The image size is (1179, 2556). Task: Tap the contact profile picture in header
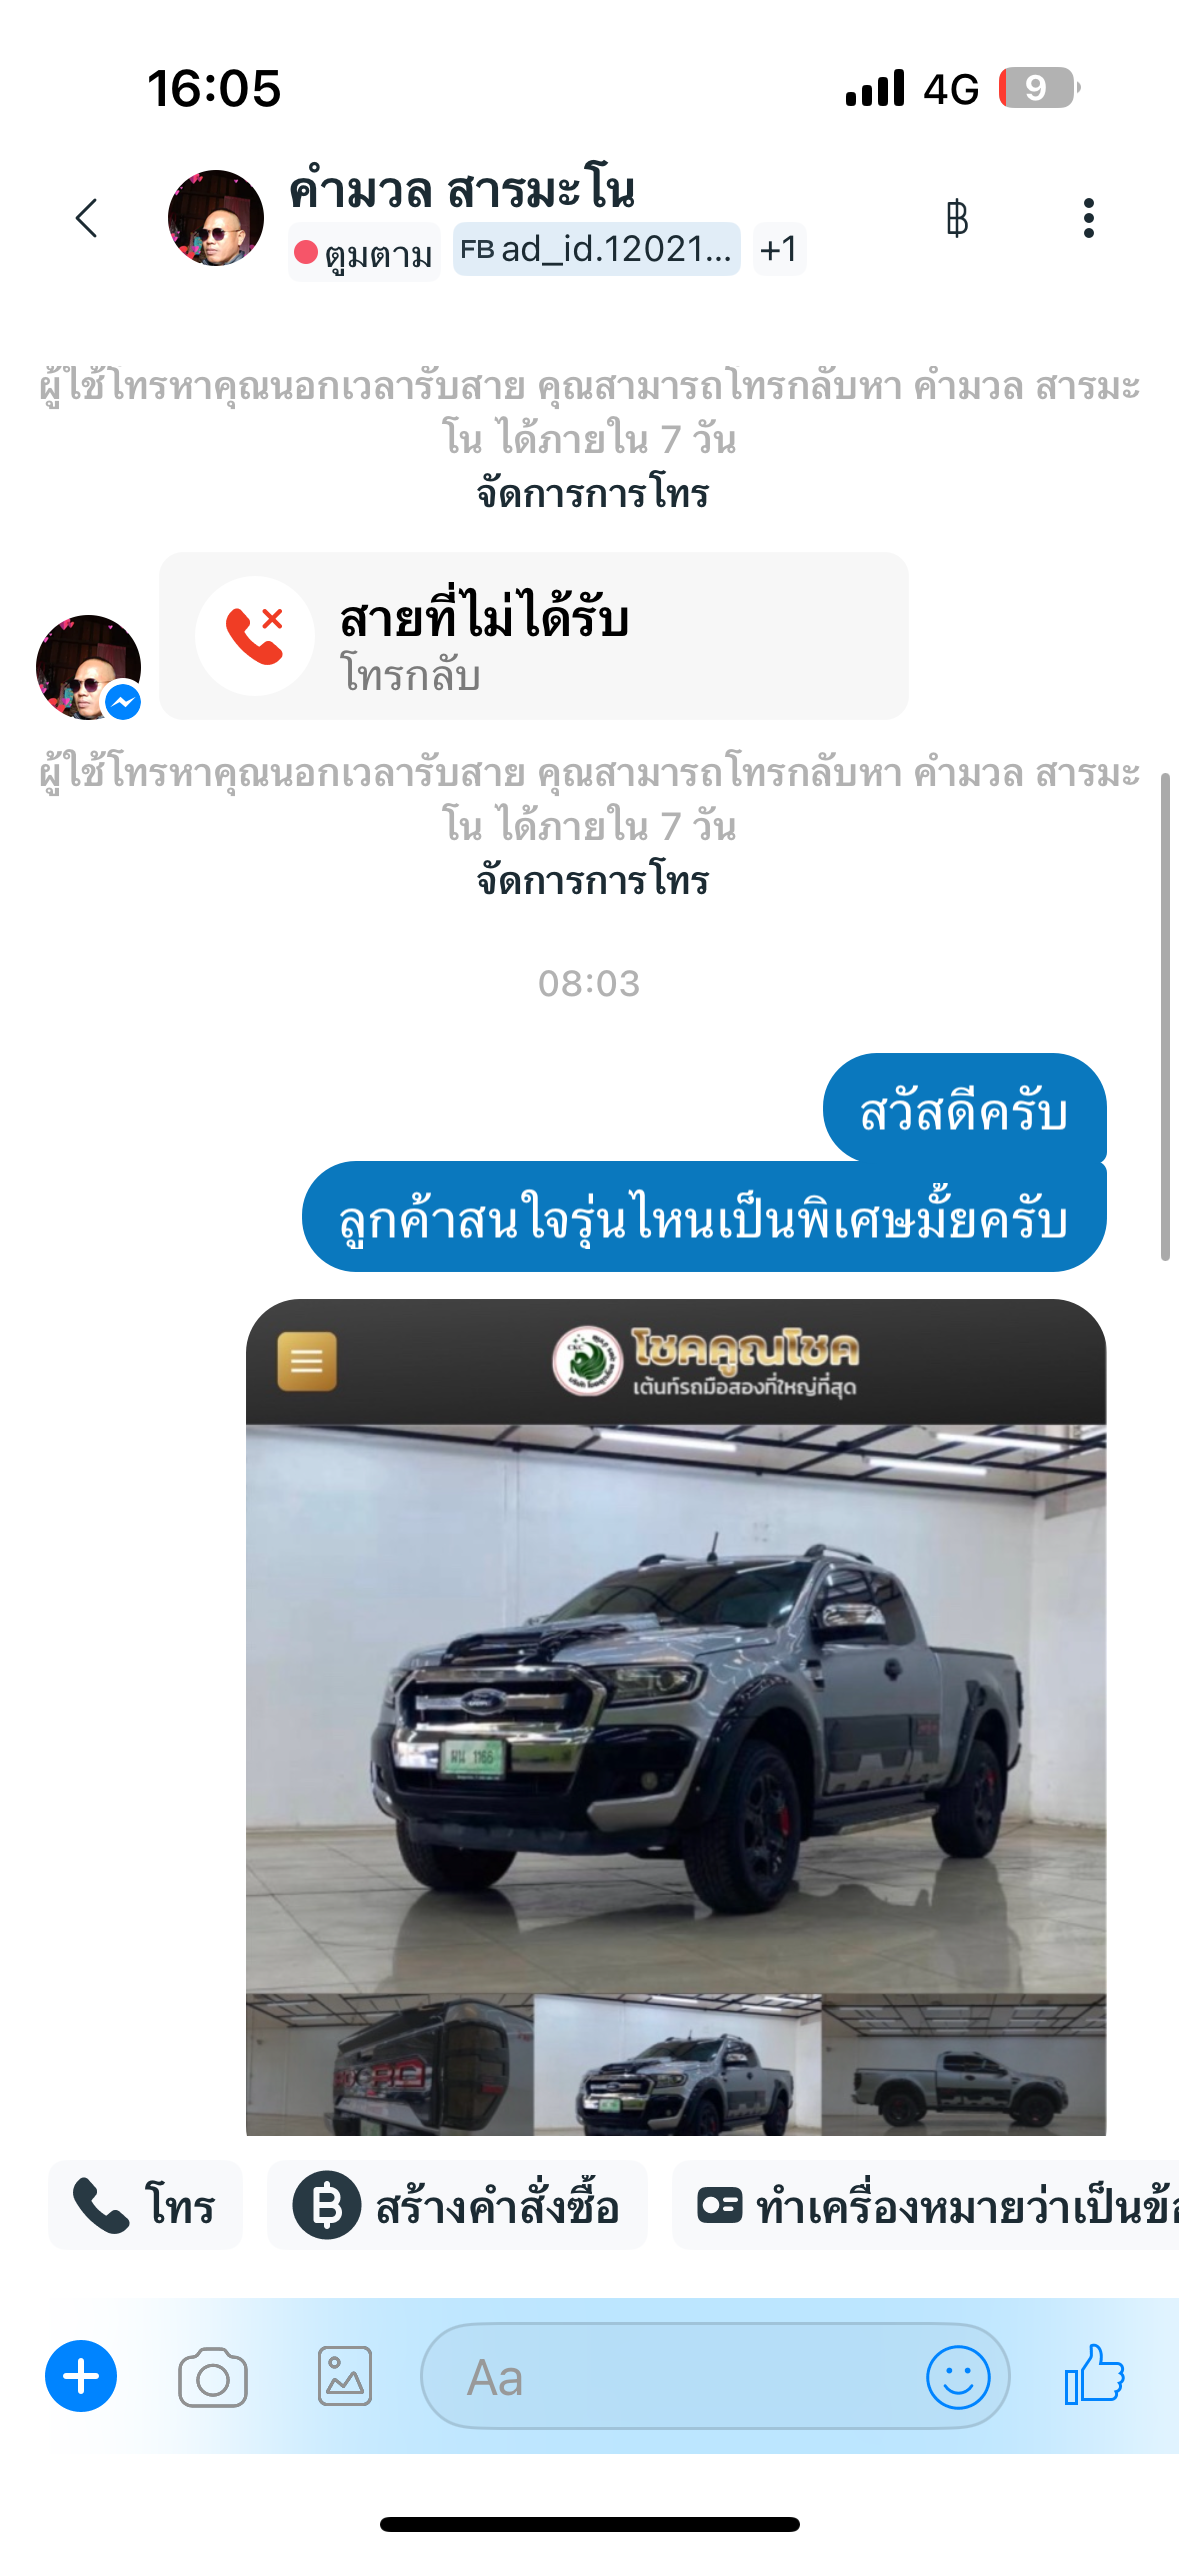click(x=216, y=218)
